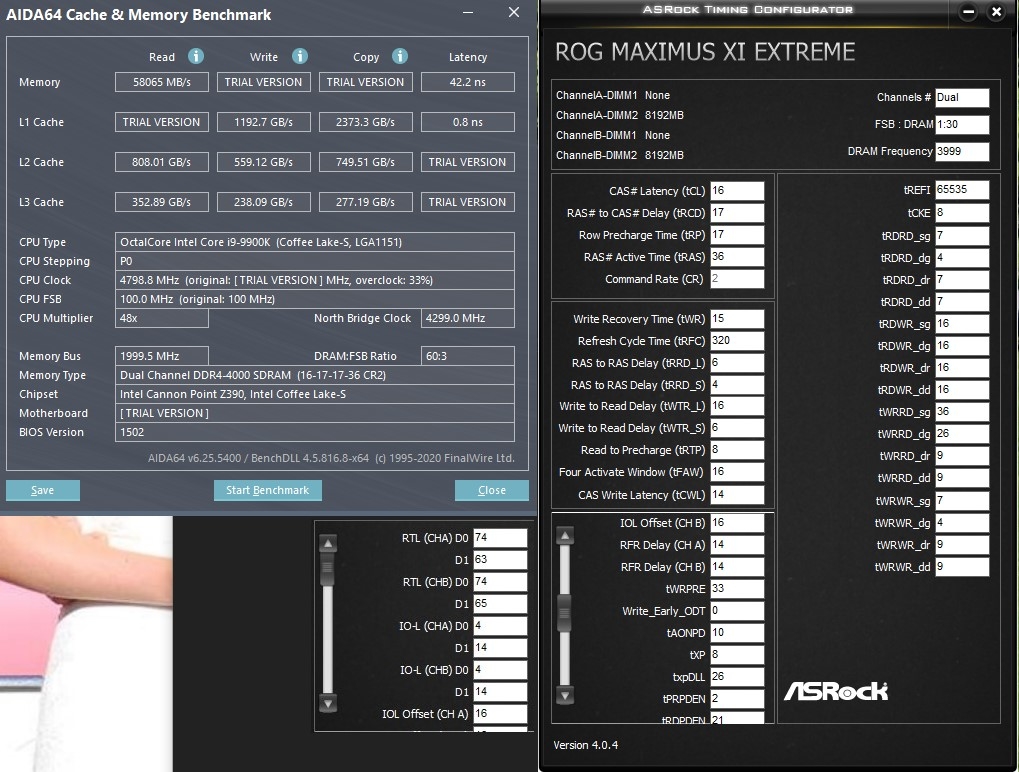Select the tWRWR_dd field
The height and width of the screenshot is (772, 1019).
pyautogui.click(x=962, y=567)
